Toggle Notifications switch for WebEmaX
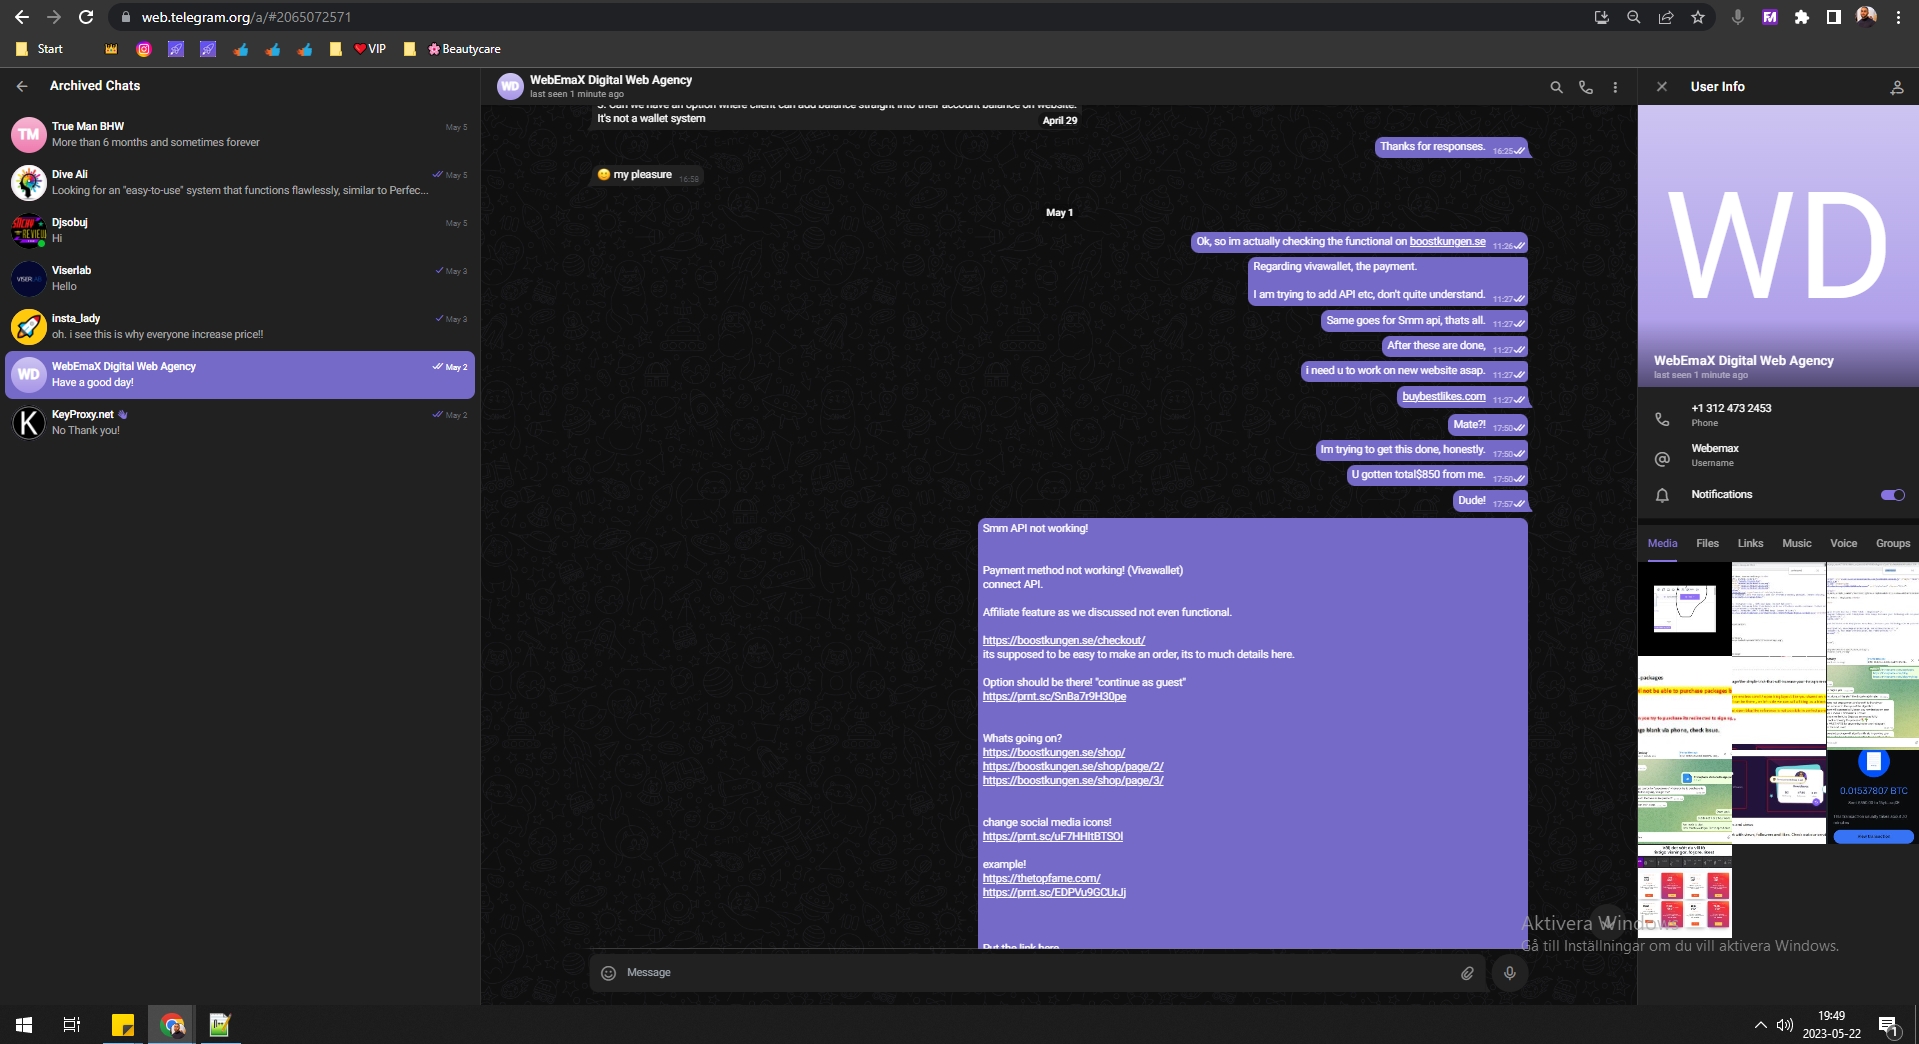 [x=1892, y=495]
